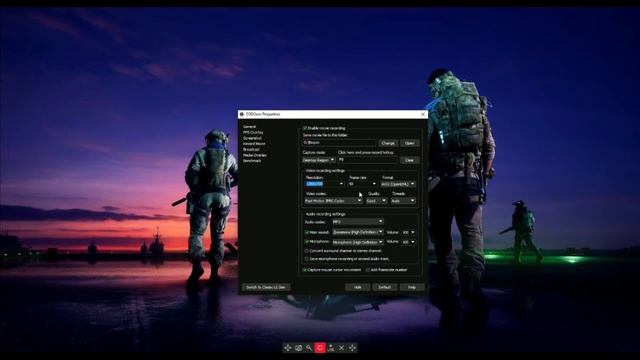The width and height of the screenshot is (640, 360).
Task: Click the Hide button
Action: (x=358, y=287)
